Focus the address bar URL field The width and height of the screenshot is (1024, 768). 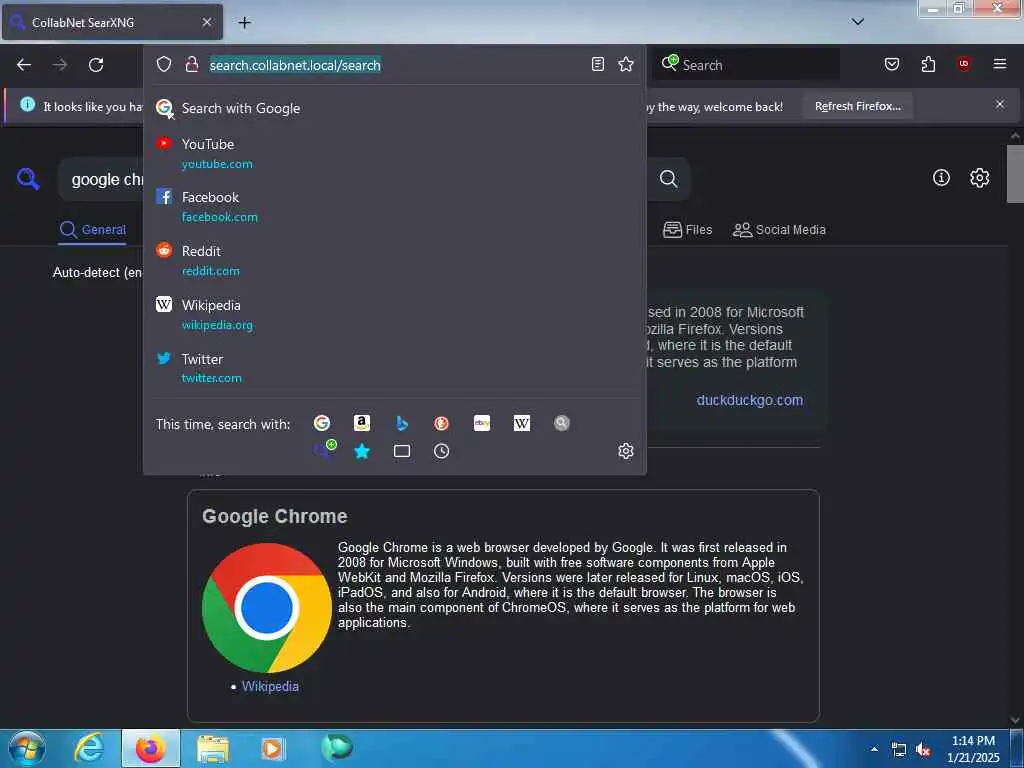coord(396,65)
